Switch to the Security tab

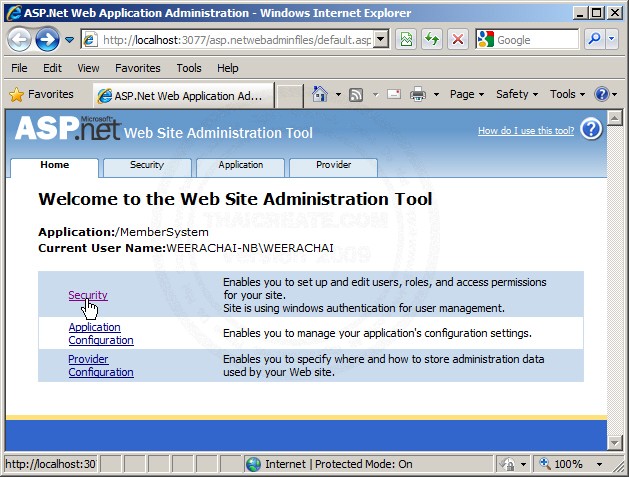tap(147, 166)
